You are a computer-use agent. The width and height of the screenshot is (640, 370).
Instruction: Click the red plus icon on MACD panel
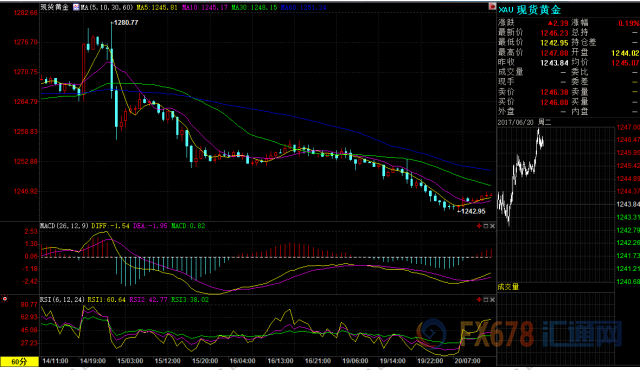click(479, 226)
